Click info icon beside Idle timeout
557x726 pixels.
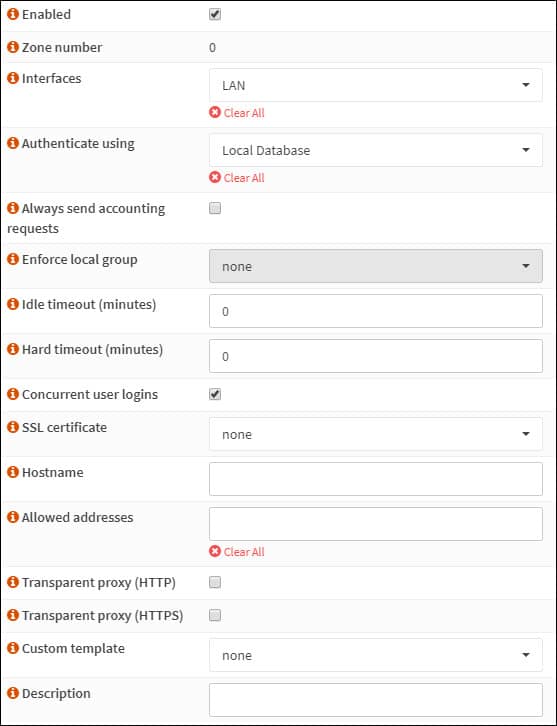click(13, 304)
